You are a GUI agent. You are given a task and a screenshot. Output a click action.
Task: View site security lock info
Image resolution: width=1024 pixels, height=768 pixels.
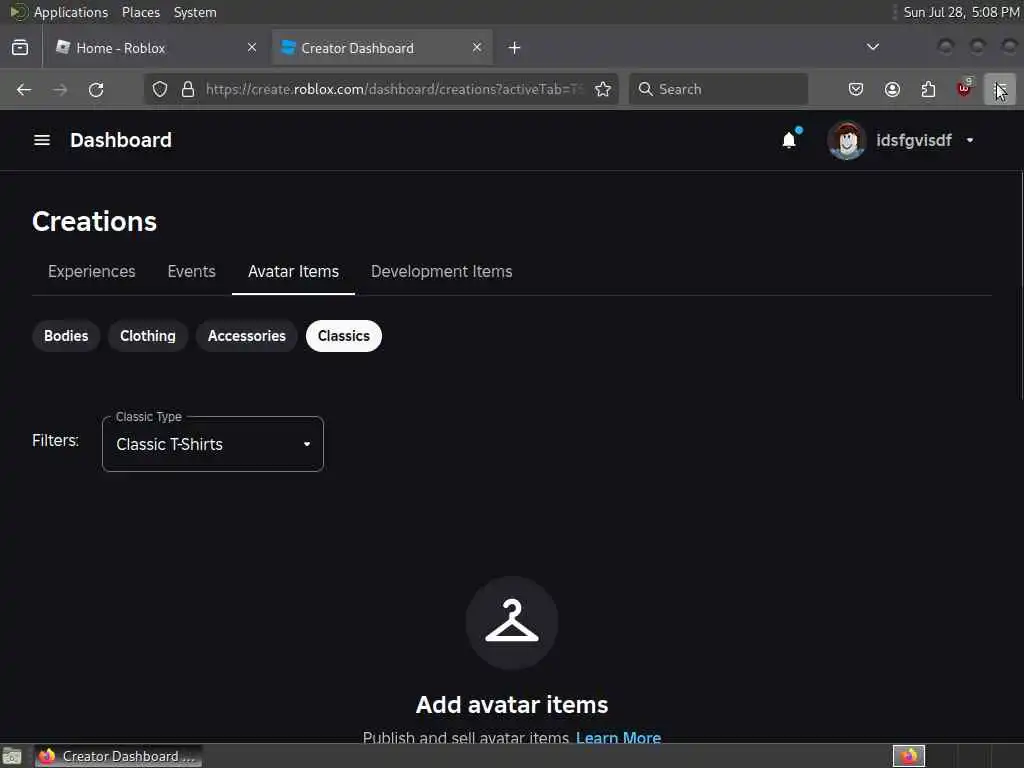pyautogui.click(x=188, y=89)
